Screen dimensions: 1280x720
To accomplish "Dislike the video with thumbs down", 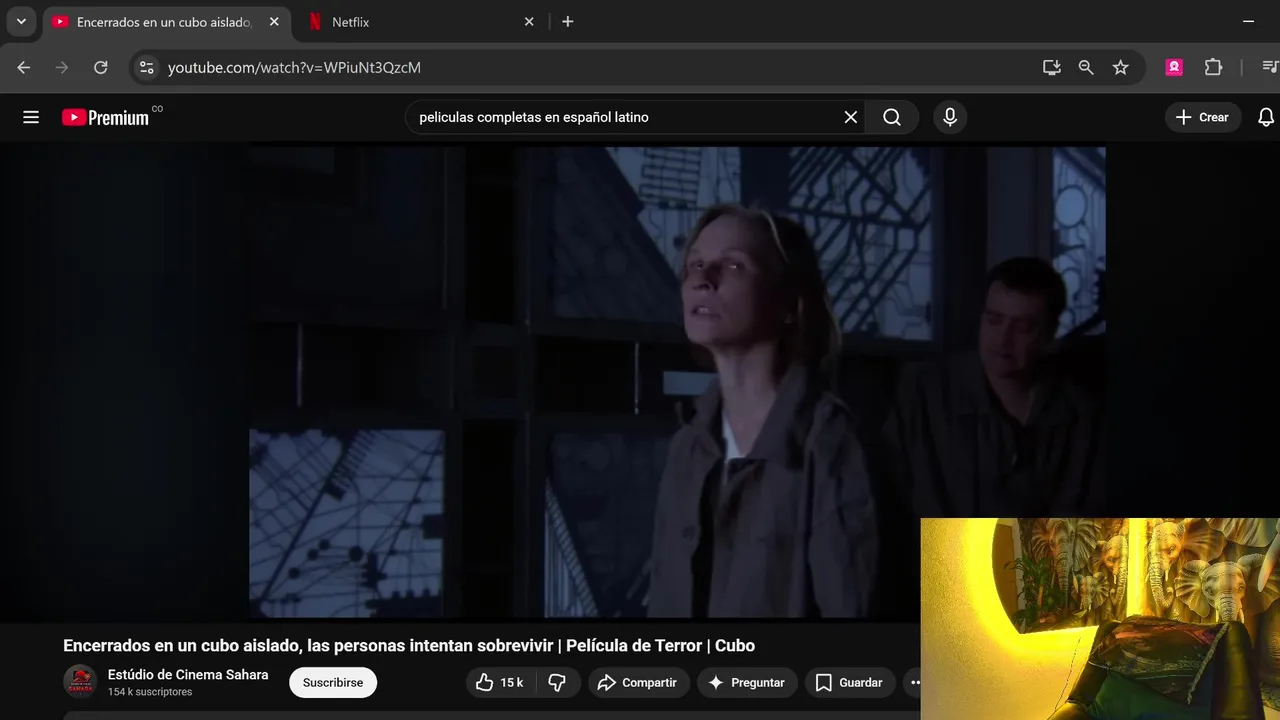I will (x=558, y=682).
